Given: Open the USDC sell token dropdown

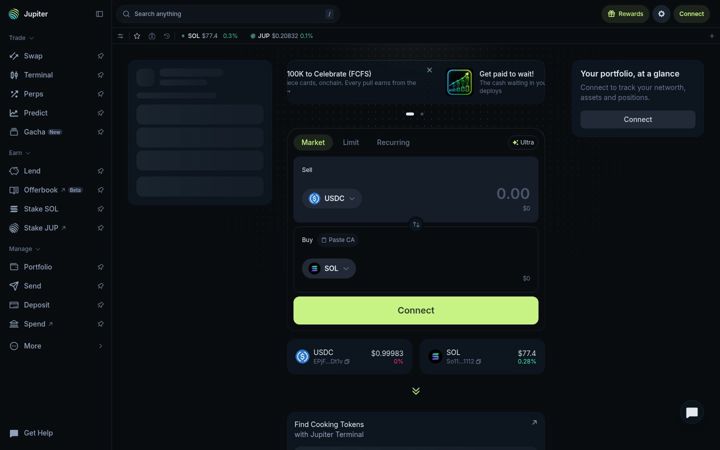Looking at the screenshot, I should tap(332, 198).
